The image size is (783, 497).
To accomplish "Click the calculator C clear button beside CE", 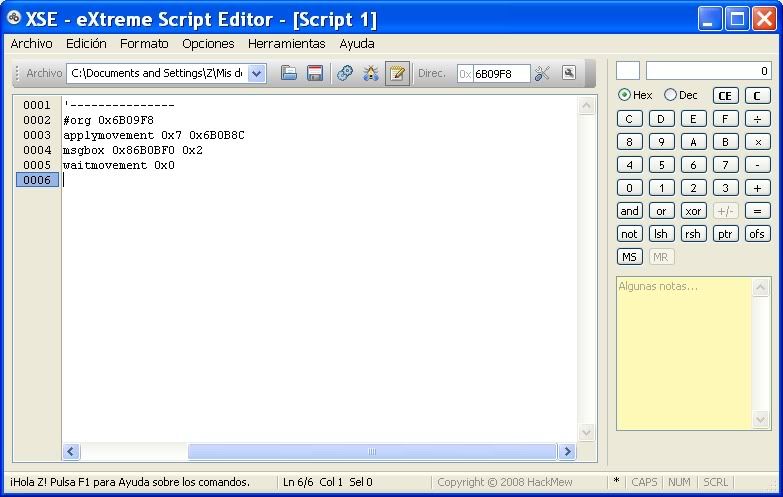I will coord(757,96).
